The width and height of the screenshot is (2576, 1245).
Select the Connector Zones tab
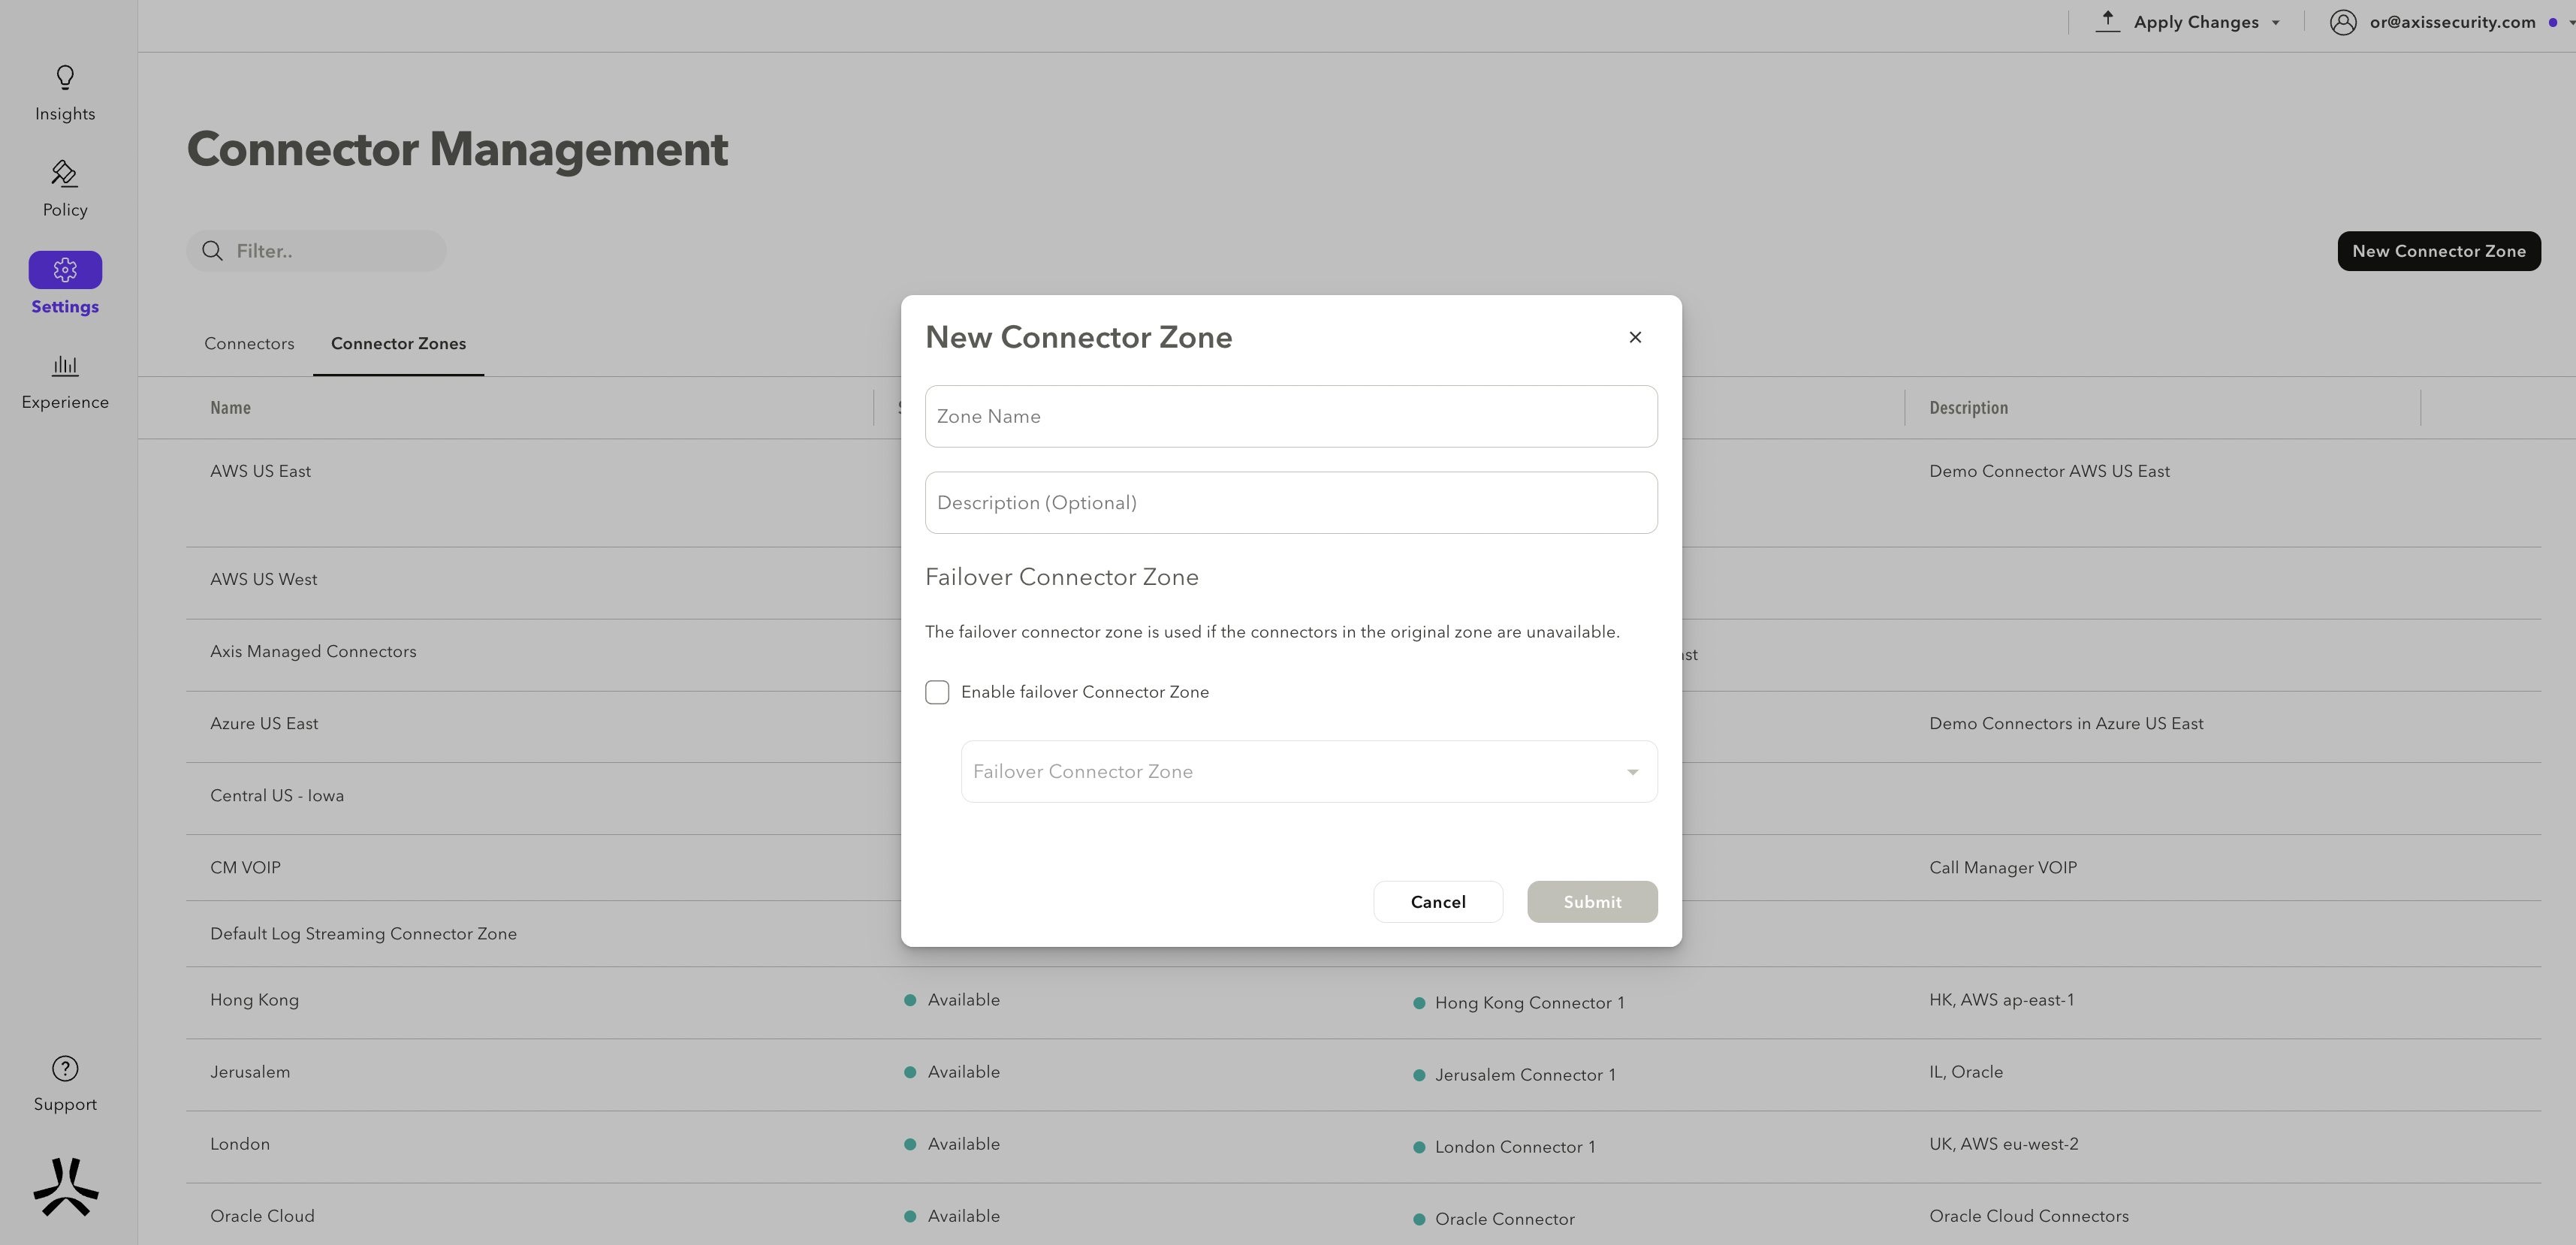tap(398, 344)
